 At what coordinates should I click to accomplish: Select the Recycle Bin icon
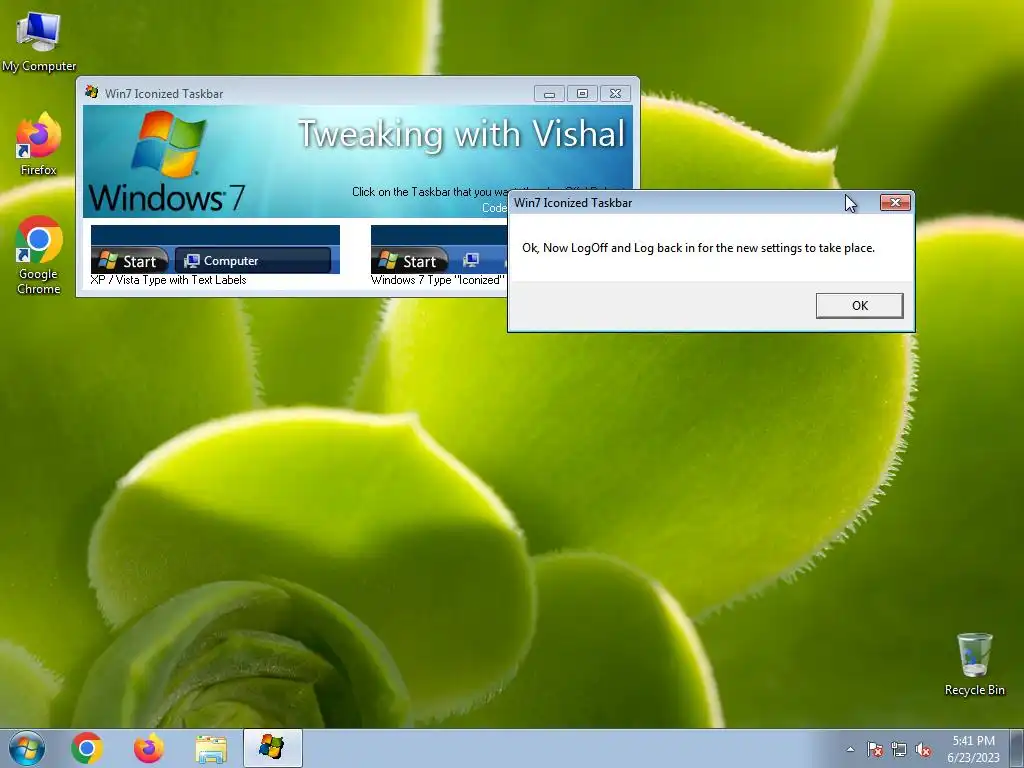(974, 664)
